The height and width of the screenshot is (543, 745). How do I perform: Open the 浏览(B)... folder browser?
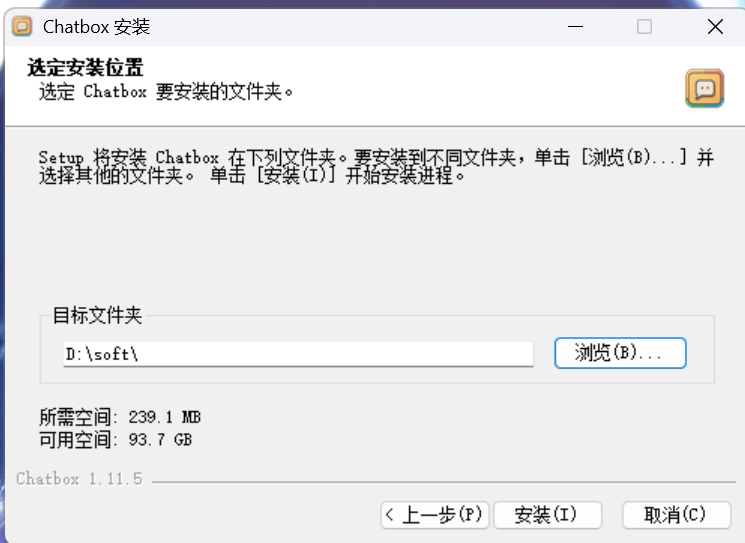[x=620, y=353]
